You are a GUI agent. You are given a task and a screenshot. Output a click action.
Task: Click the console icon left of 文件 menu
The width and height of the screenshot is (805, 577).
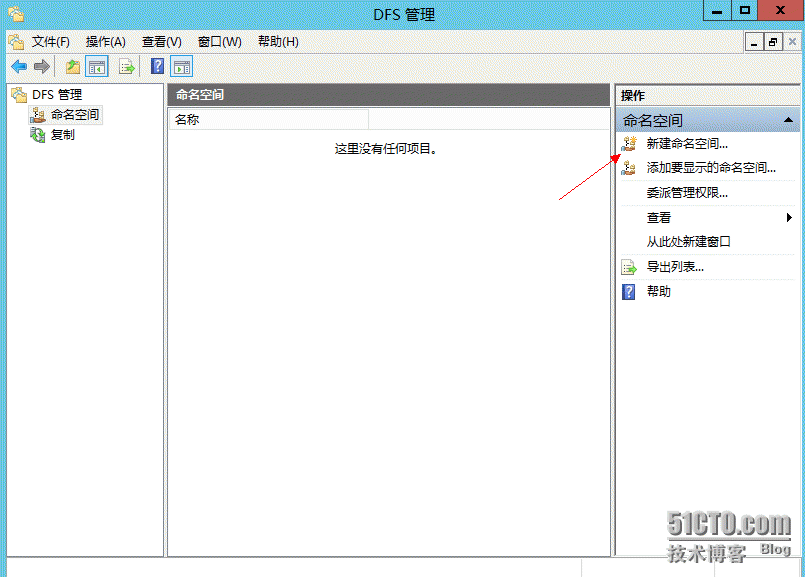pos(16,42)
